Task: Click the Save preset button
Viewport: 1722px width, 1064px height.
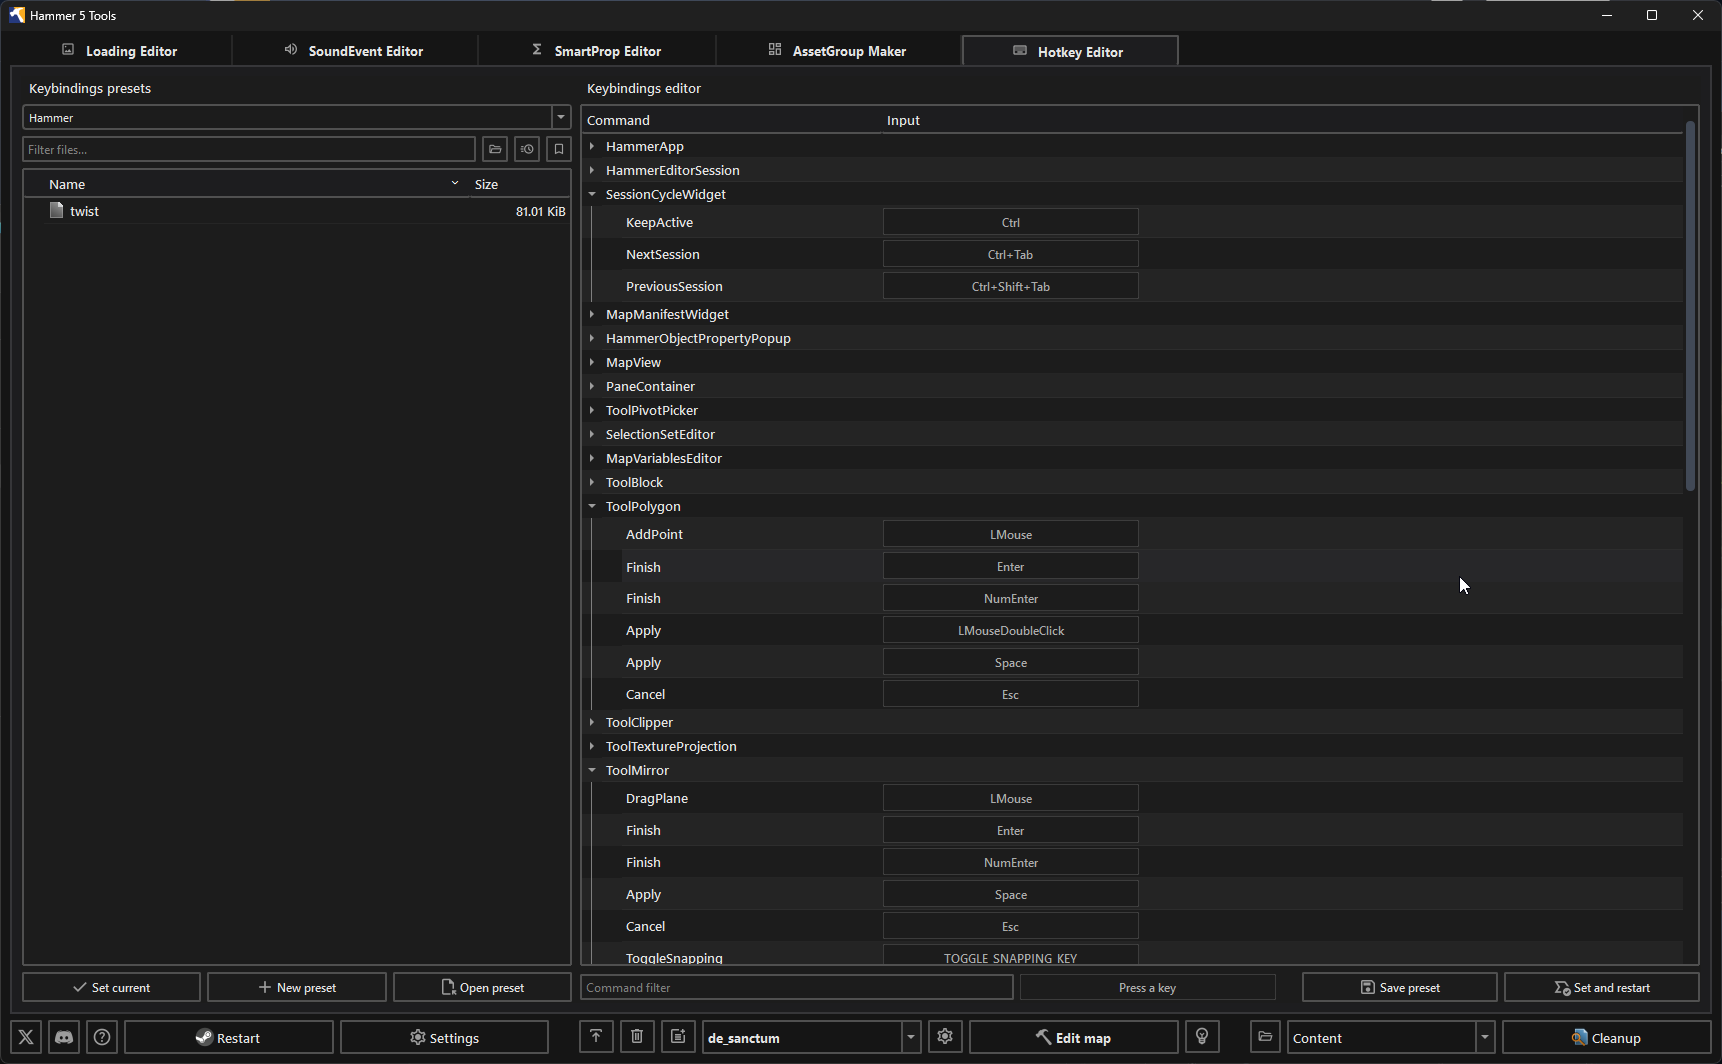Action: coord(1400,987)
